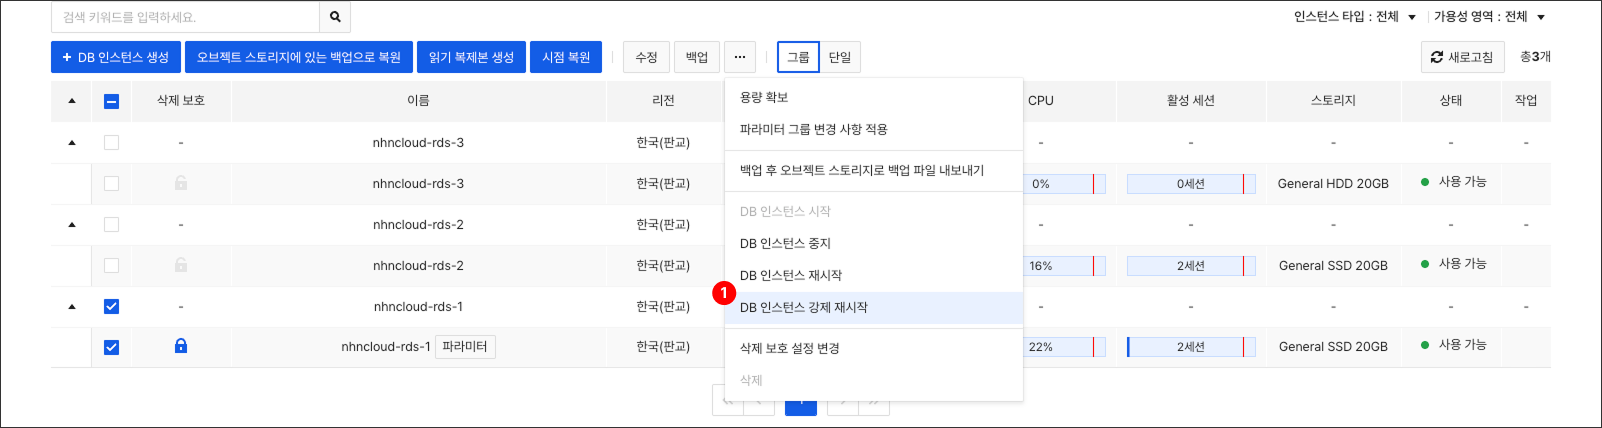Viewport: 1602px width, 428px height.
Task: Select DB 인스턴스 강제 재시작 menu item
Action: click(874, 307)
